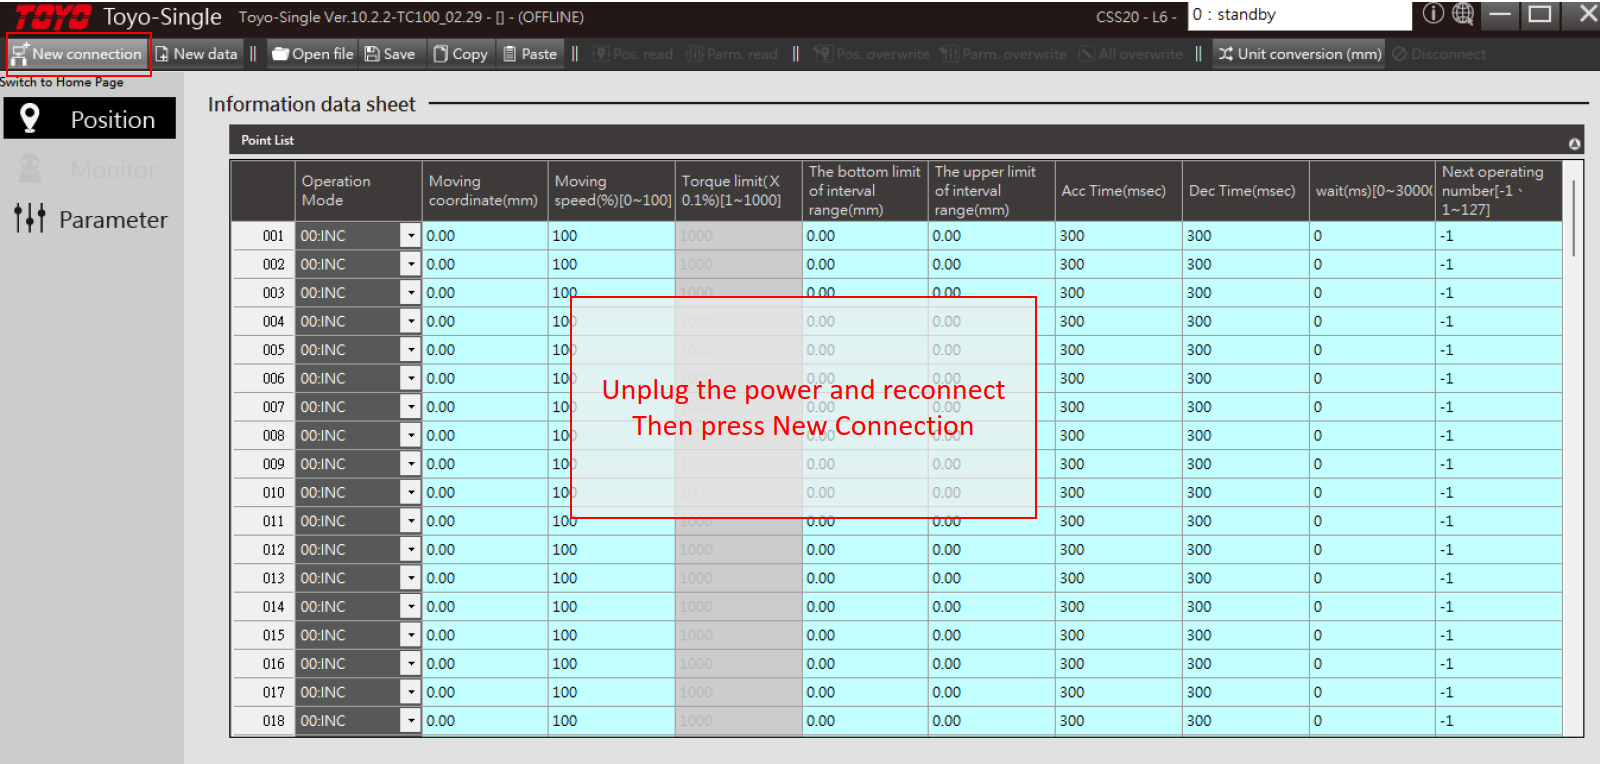Click the Operation Mode column header
Image resolution: width=1600 pixels, height=764 pixels.
(359, 191)
